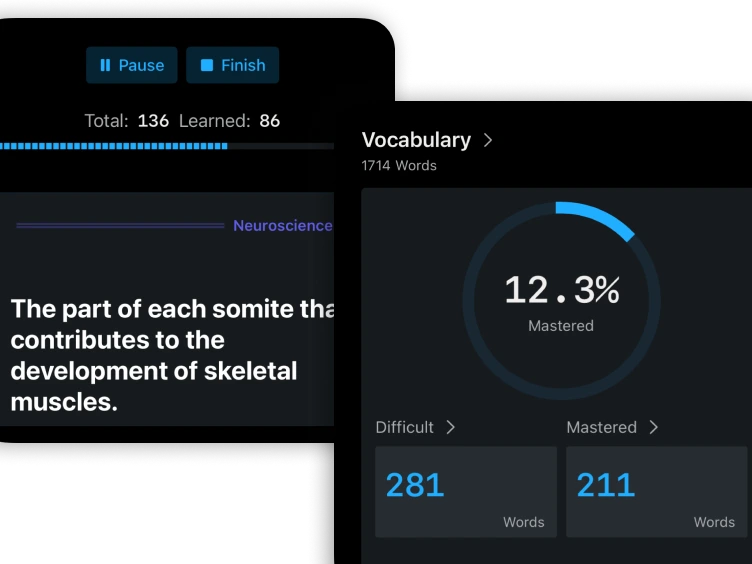Open the Mastered heading above 211

click(601, 427)
